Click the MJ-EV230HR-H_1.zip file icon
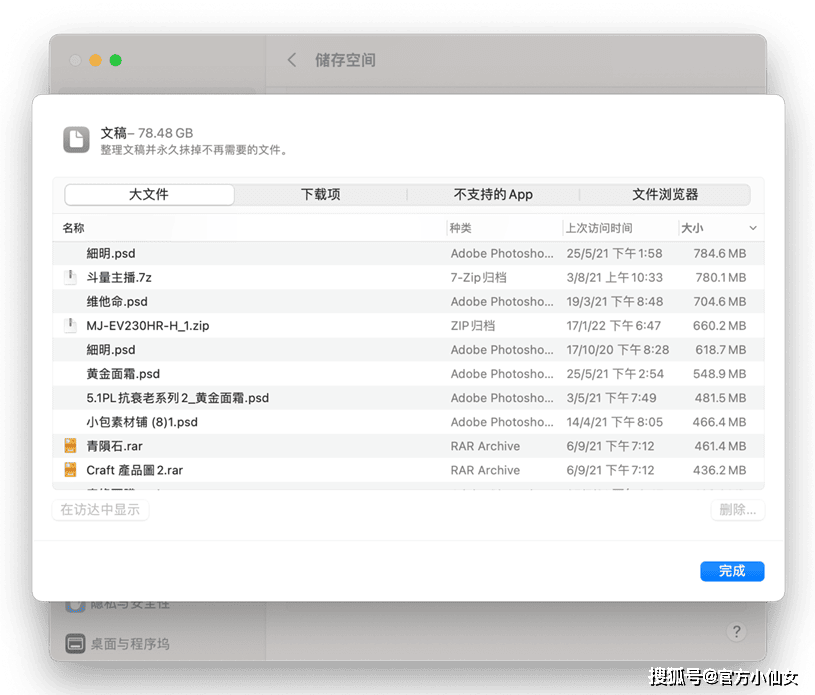The width and height of the screenshot is (815, 695). (70, 325)
